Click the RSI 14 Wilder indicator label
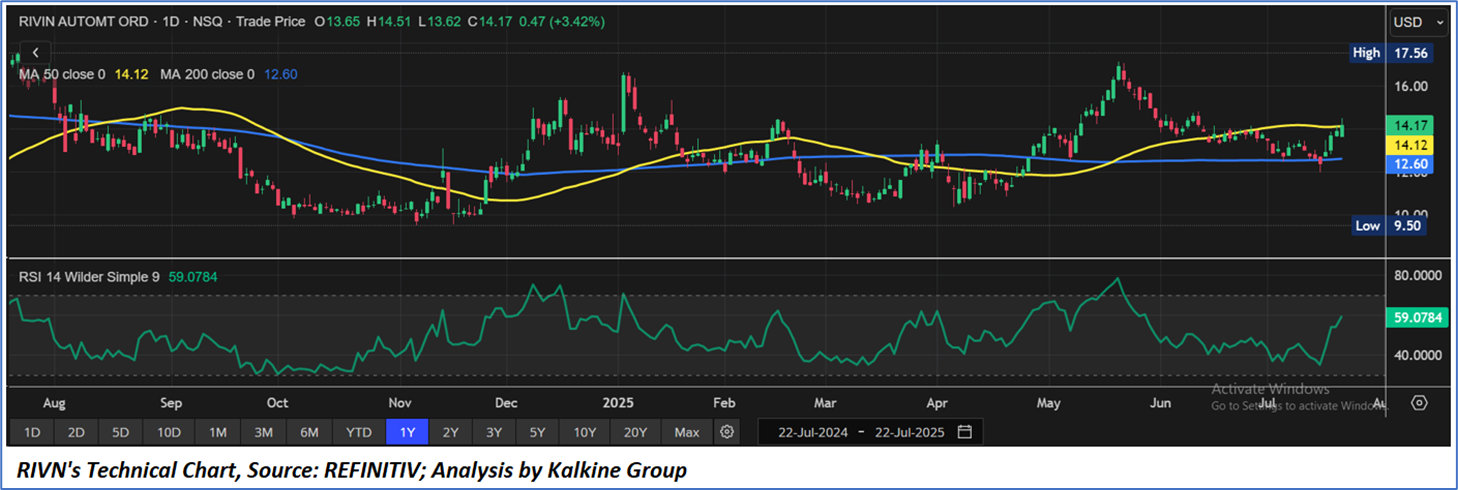This screenshot has height=490, width=1458. [88, 277]
